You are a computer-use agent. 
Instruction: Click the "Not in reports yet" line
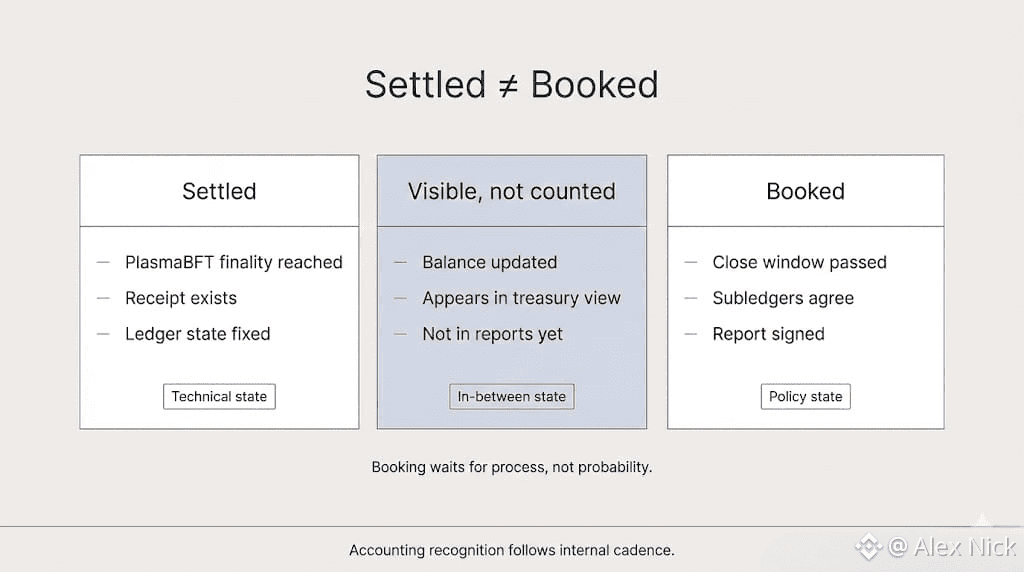coord(492,334)
